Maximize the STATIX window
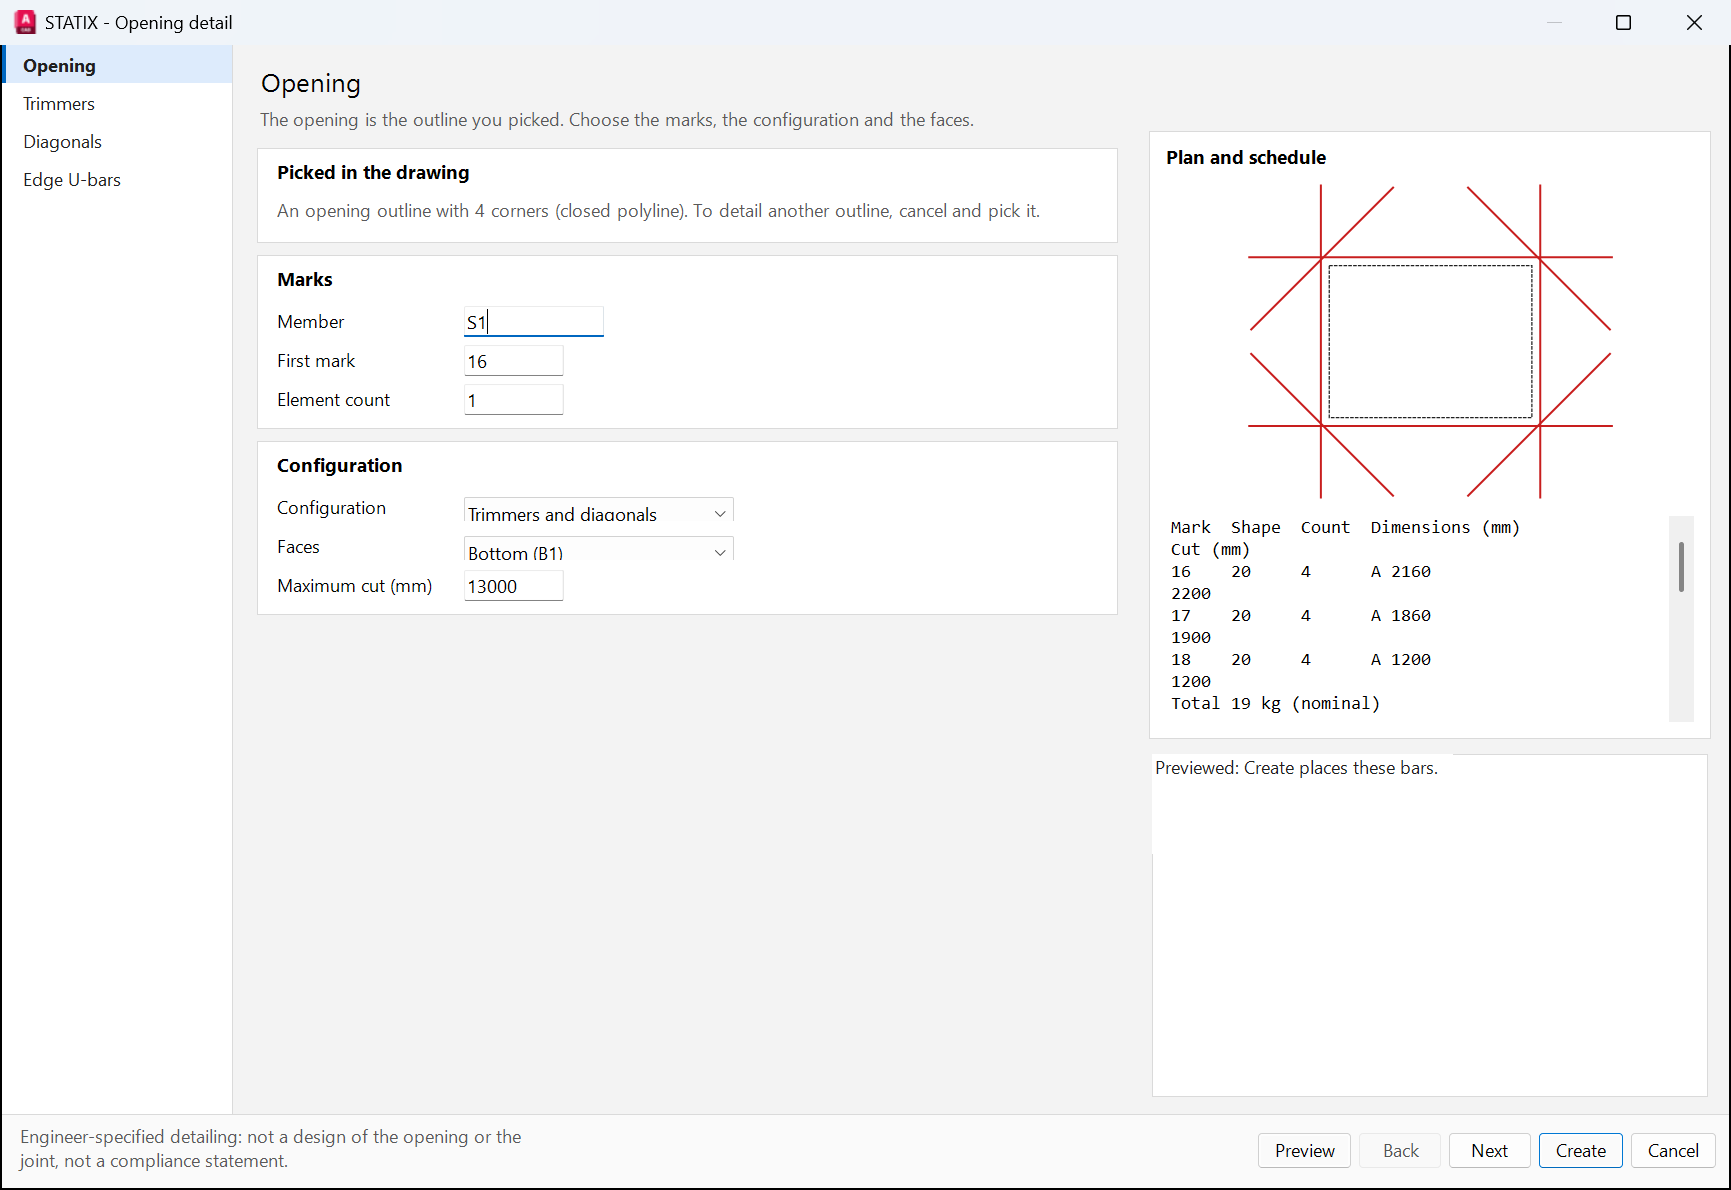1731x1190 pixels. point(1624,22)
